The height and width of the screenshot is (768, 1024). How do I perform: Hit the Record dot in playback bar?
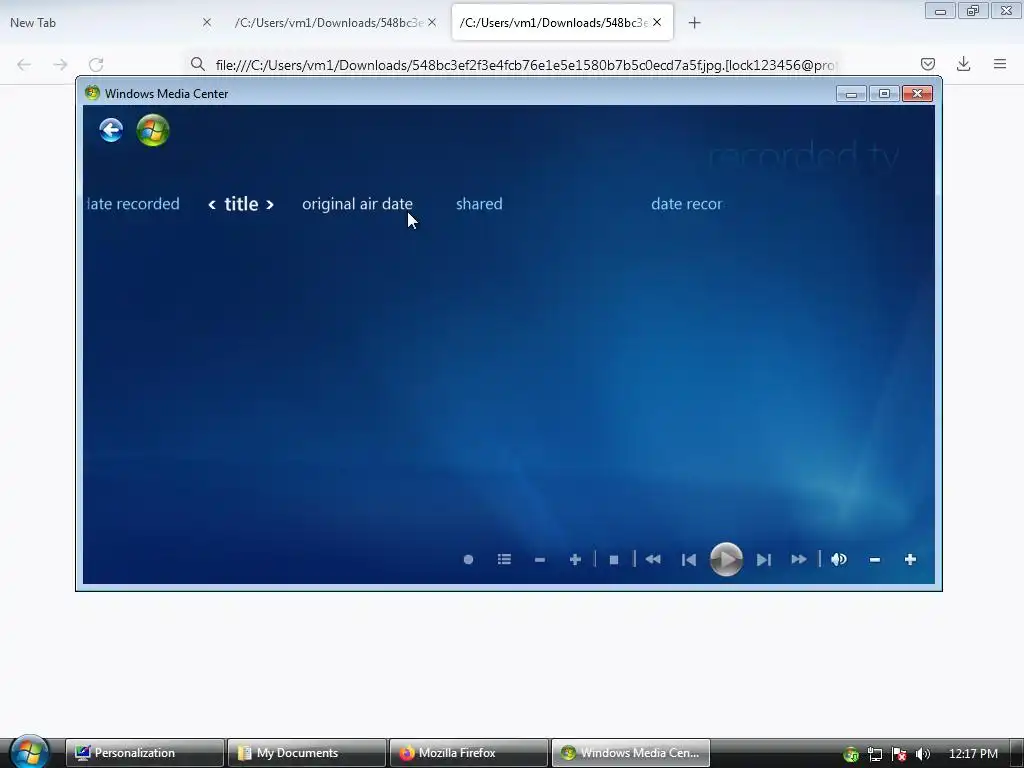(468, 560)
